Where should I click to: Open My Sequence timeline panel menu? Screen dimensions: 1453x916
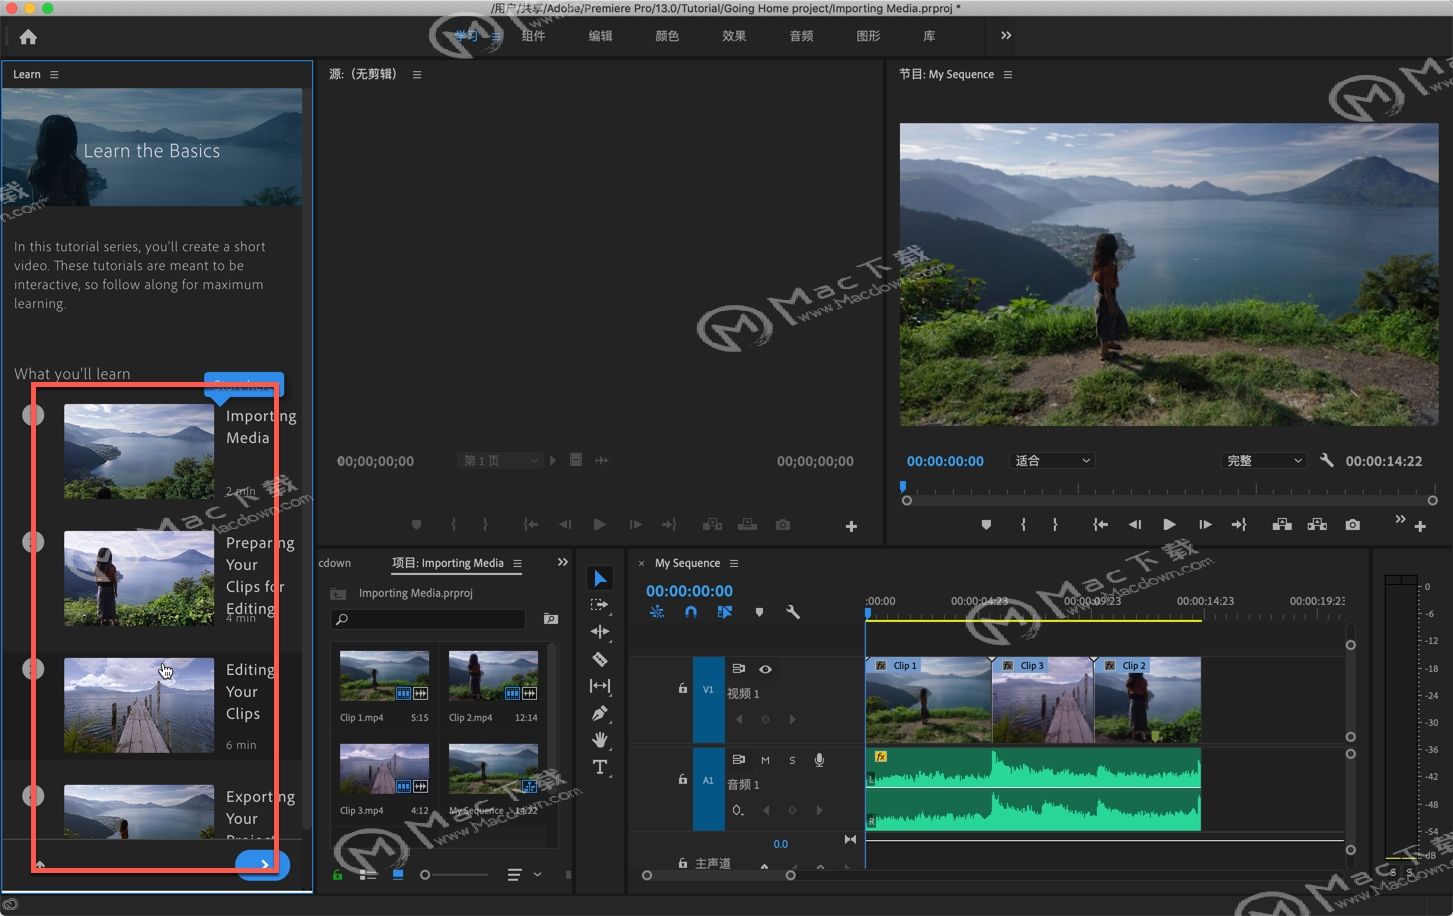coord(734,564)
